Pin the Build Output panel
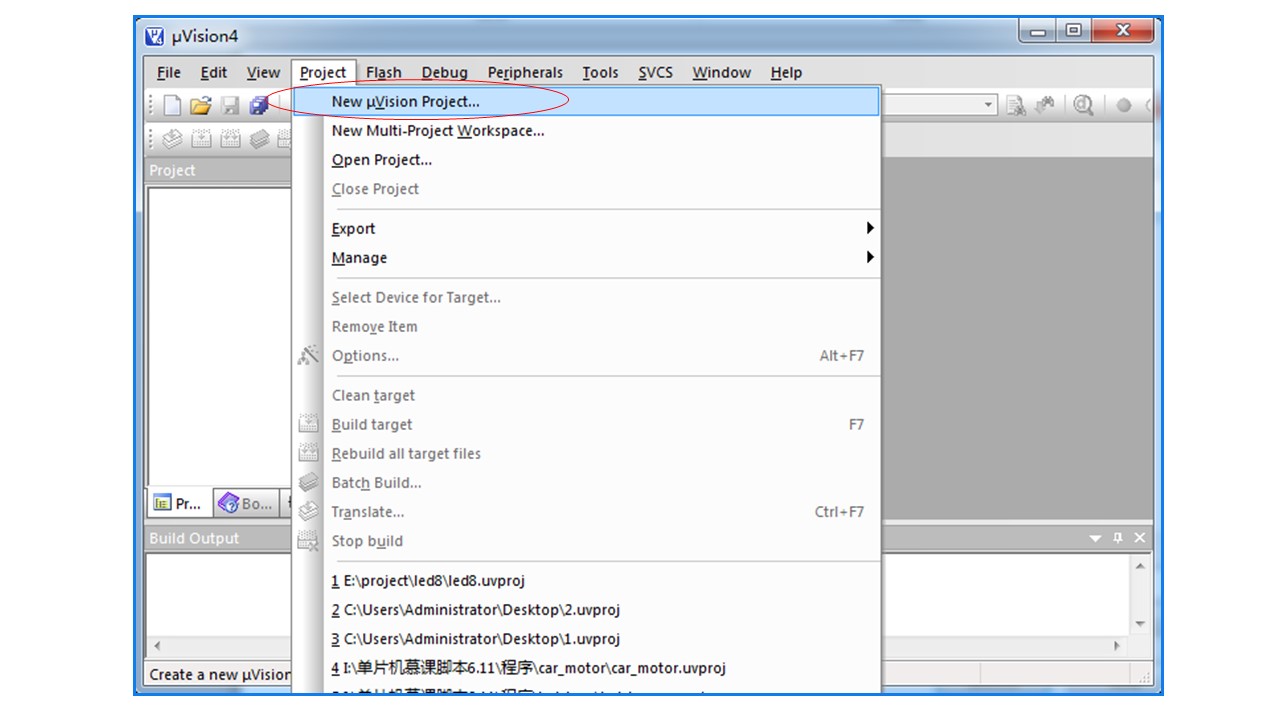This screenshot has height=720, width=1280. point(1118,538)
